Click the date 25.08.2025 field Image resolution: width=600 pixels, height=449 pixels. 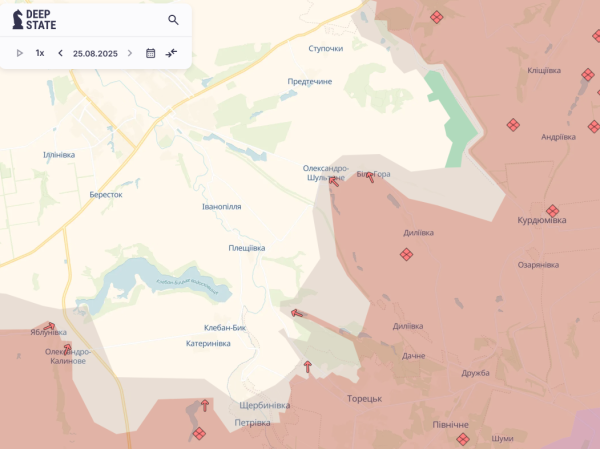(95, 54)
